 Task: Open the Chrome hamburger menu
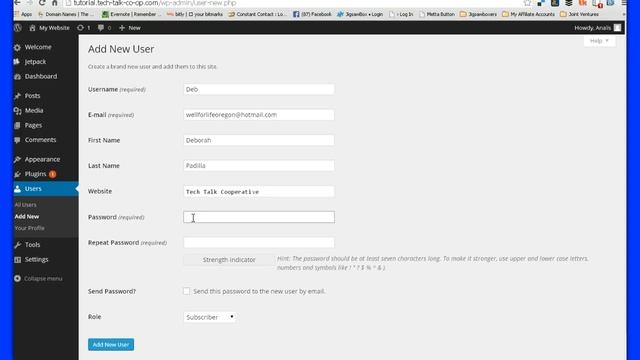(x=624, y=3)
